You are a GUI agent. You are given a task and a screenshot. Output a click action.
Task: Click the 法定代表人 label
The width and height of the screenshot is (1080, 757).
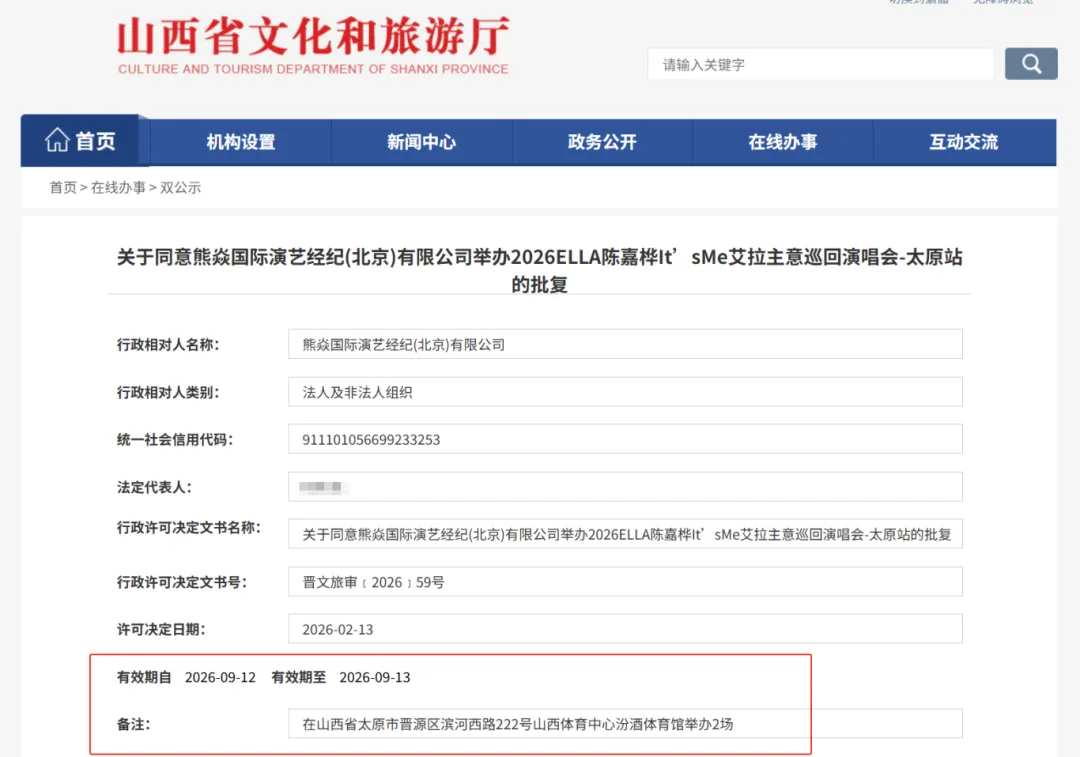pos(154,487)
